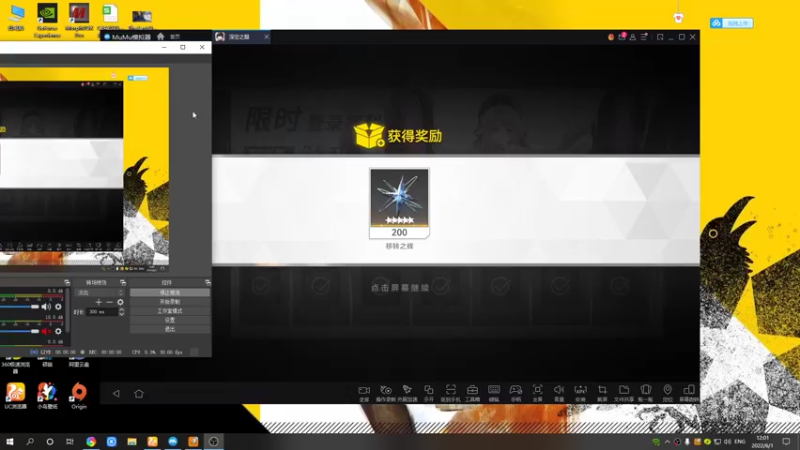Click tap-to-continue text under the reward
800x450 pixels.
pyautogui.click(x=399, y=288)
